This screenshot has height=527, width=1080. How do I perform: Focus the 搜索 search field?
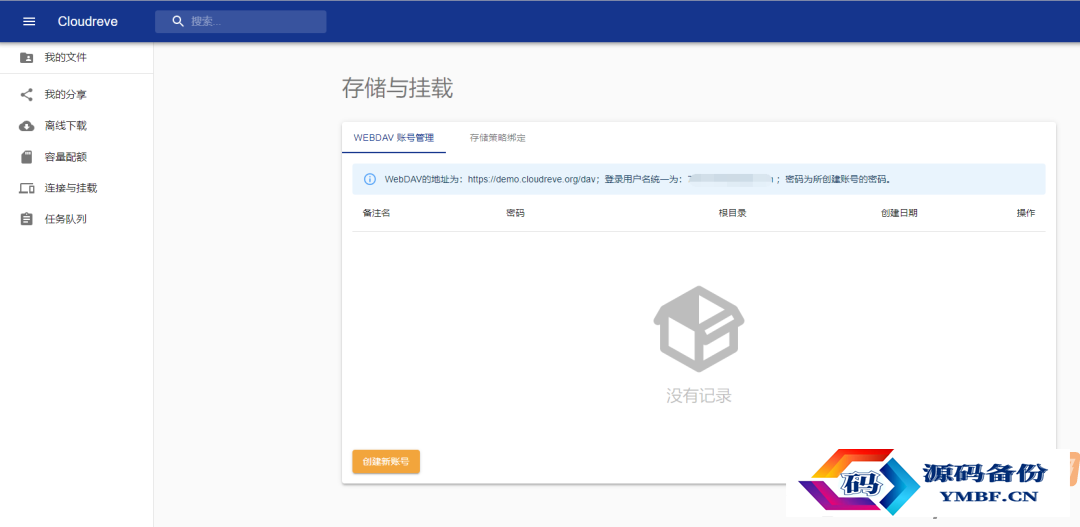240,21
